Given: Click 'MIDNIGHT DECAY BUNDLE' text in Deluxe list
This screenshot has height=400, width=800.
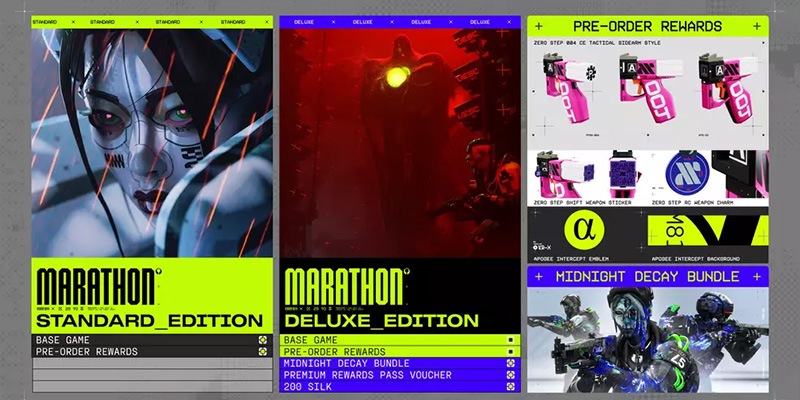Looking at the screenshot, I should [346, 363].
